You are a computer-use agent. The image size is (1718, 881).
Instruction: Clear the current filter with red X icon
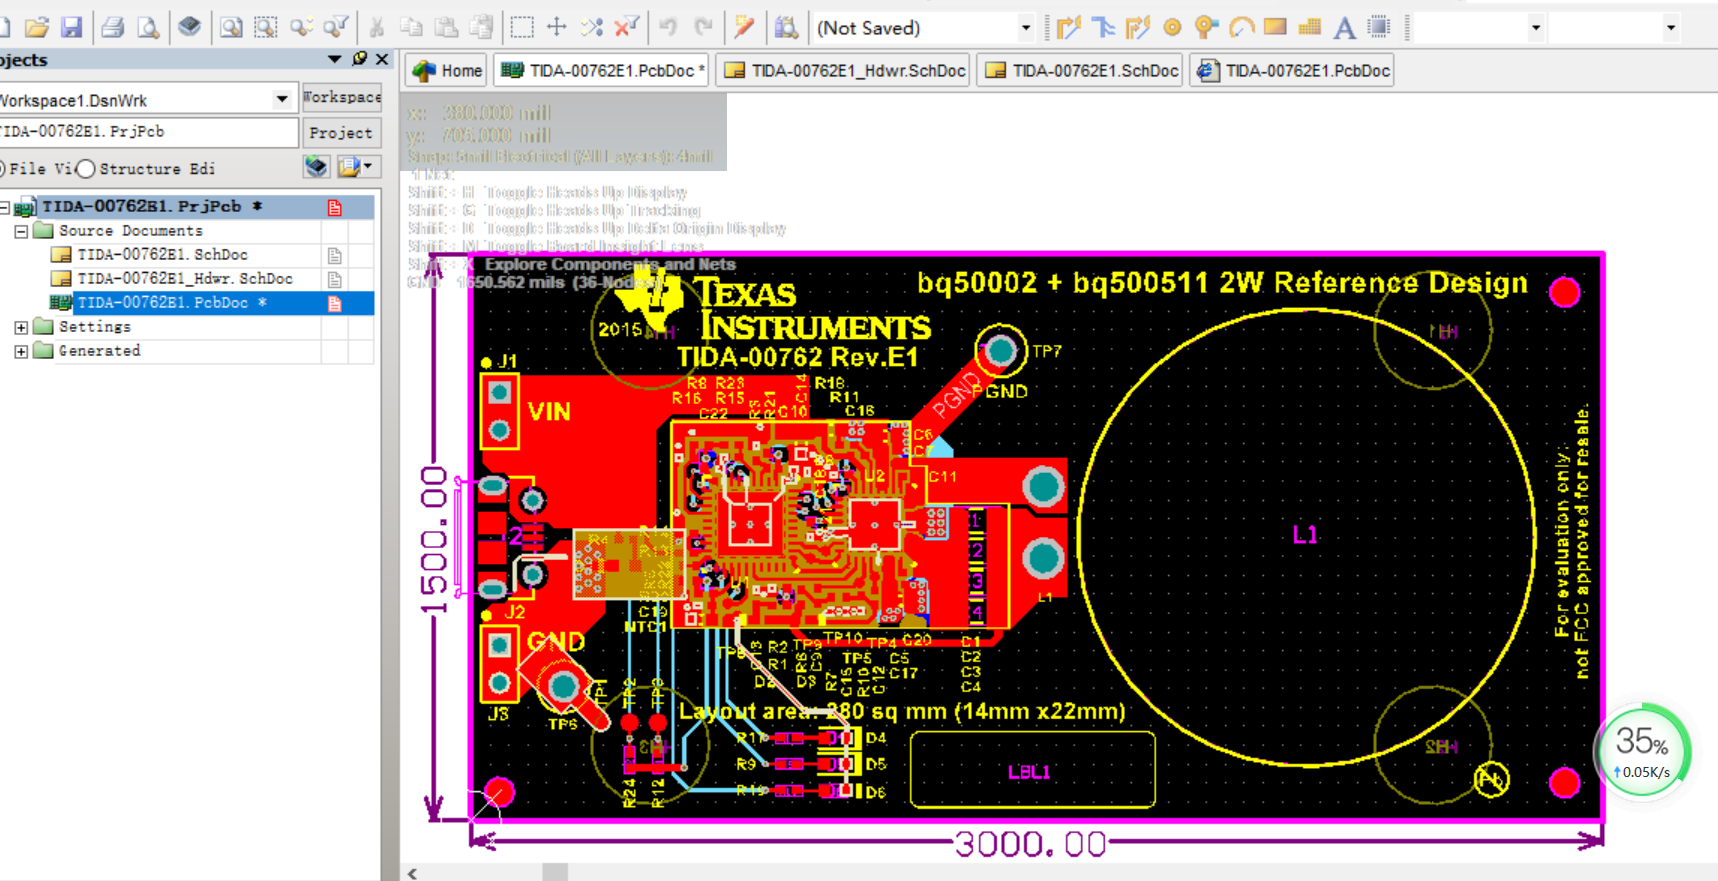tap(627, 27)
